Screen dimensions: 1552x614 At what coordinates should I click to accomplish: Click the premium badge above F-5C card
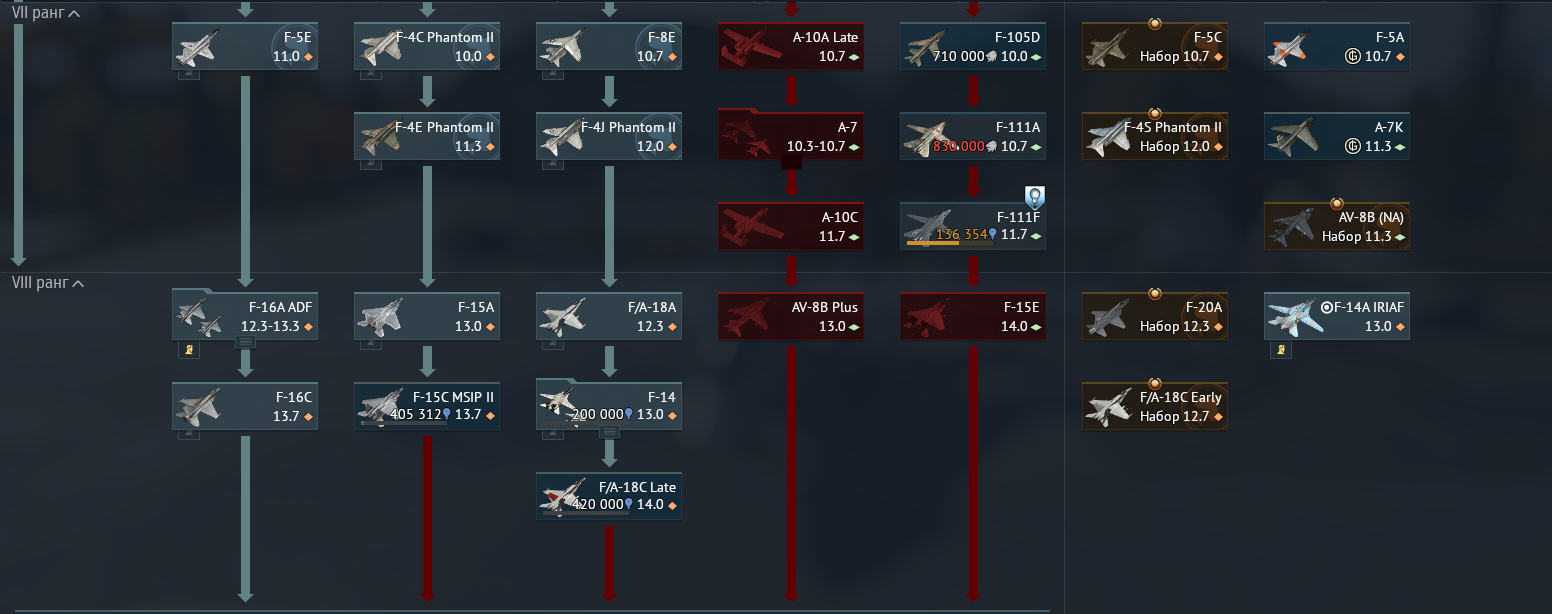click(x=1155, y=23)
